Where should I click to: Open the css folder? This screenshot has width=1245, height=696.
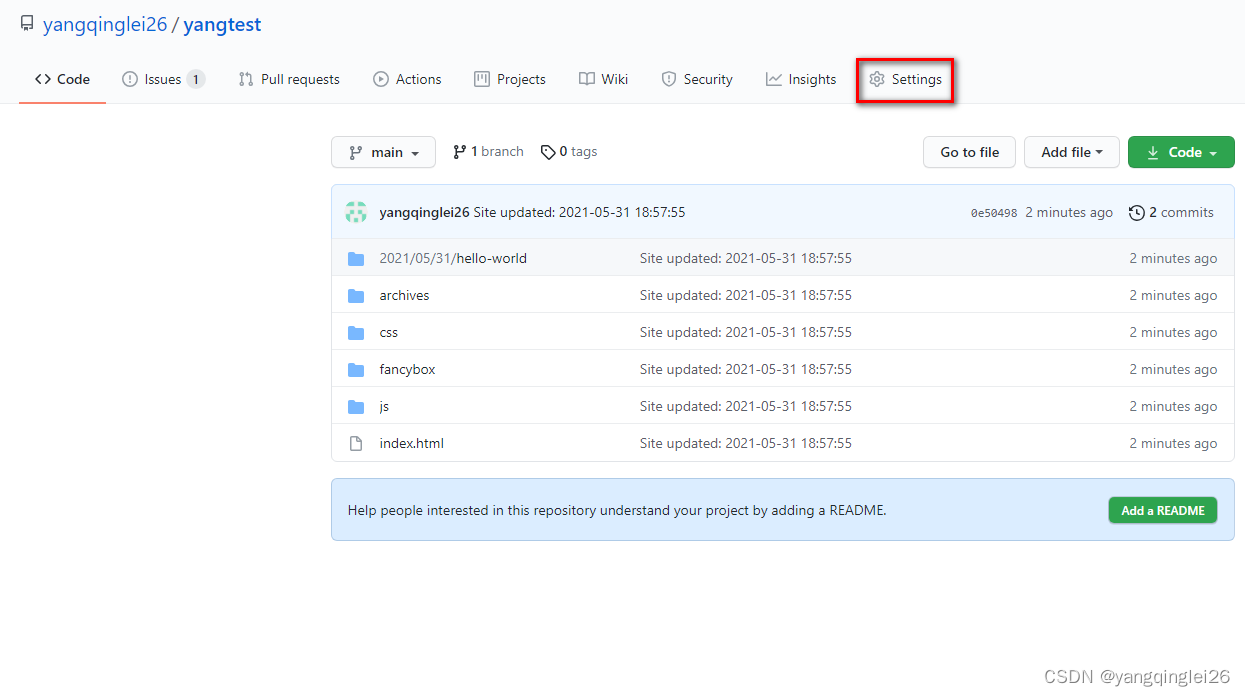pos(388,332)
